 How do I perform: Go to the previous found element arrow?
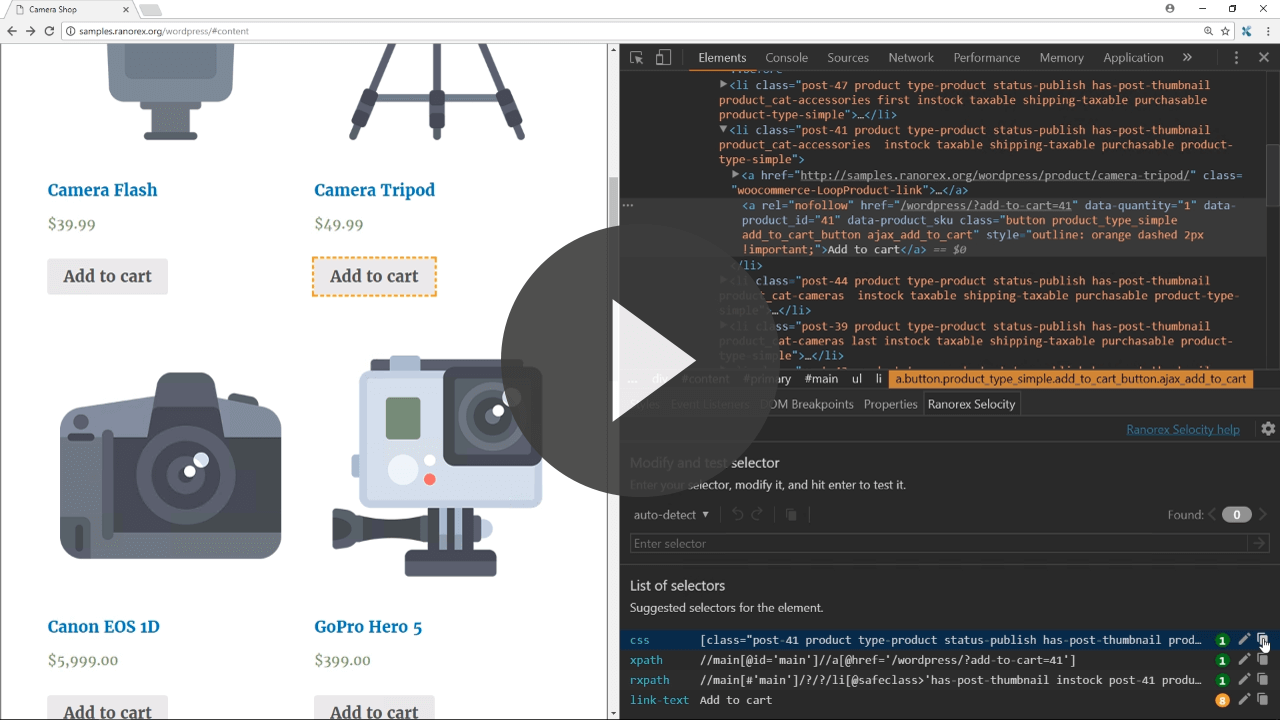[x=1212, y=515]
